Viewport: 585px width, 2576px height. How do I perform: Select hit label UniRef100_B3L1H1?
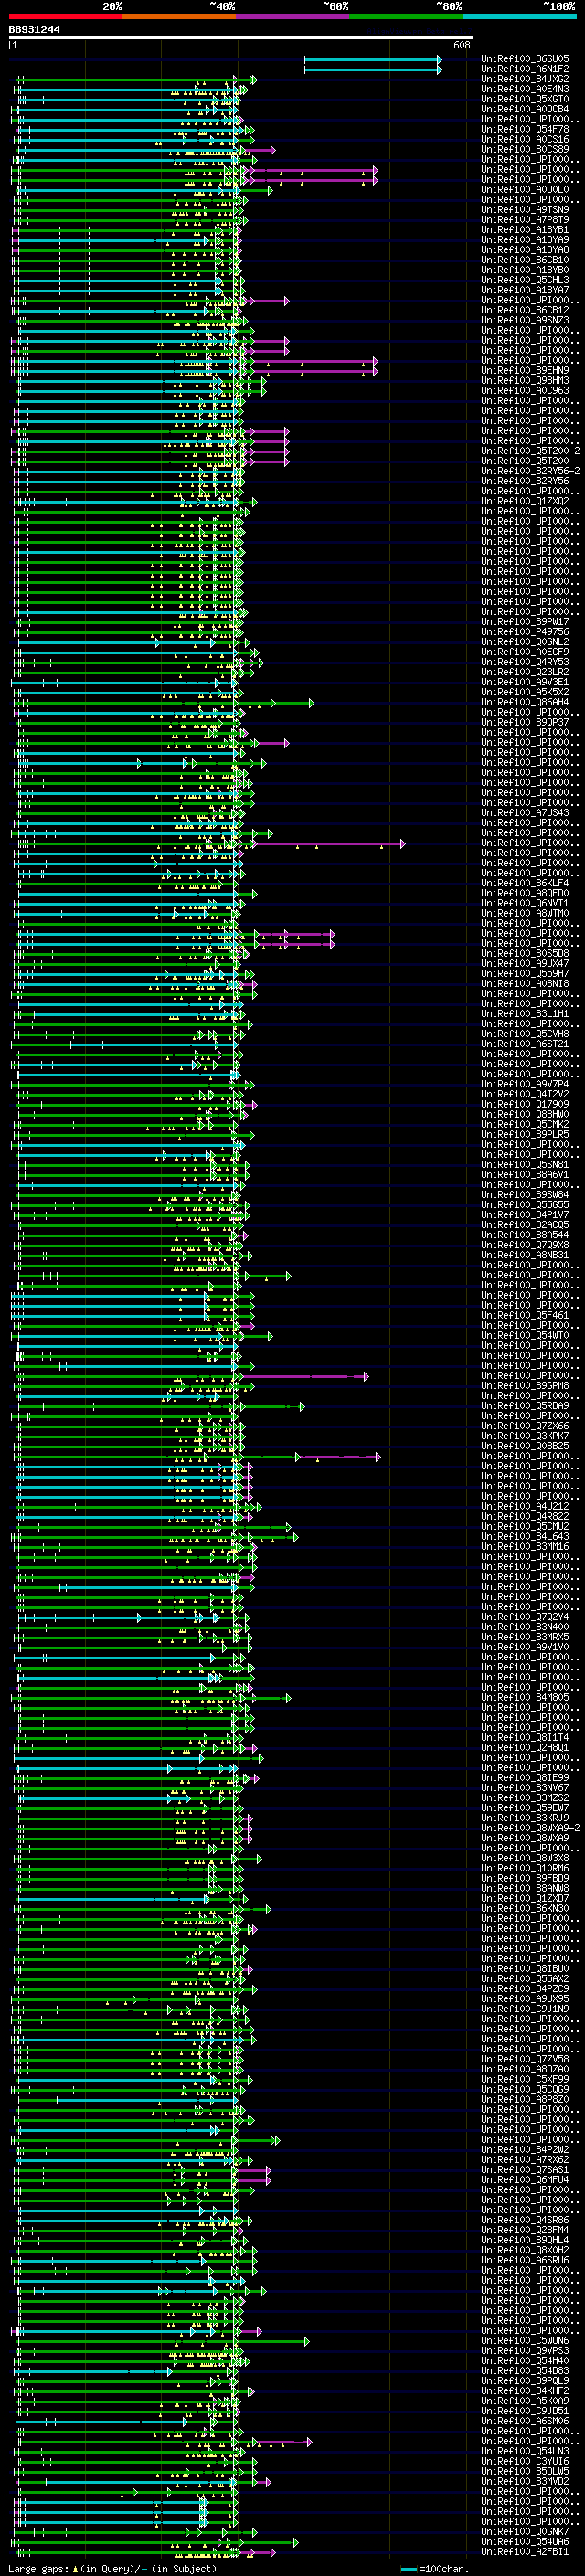(524, 1014)
